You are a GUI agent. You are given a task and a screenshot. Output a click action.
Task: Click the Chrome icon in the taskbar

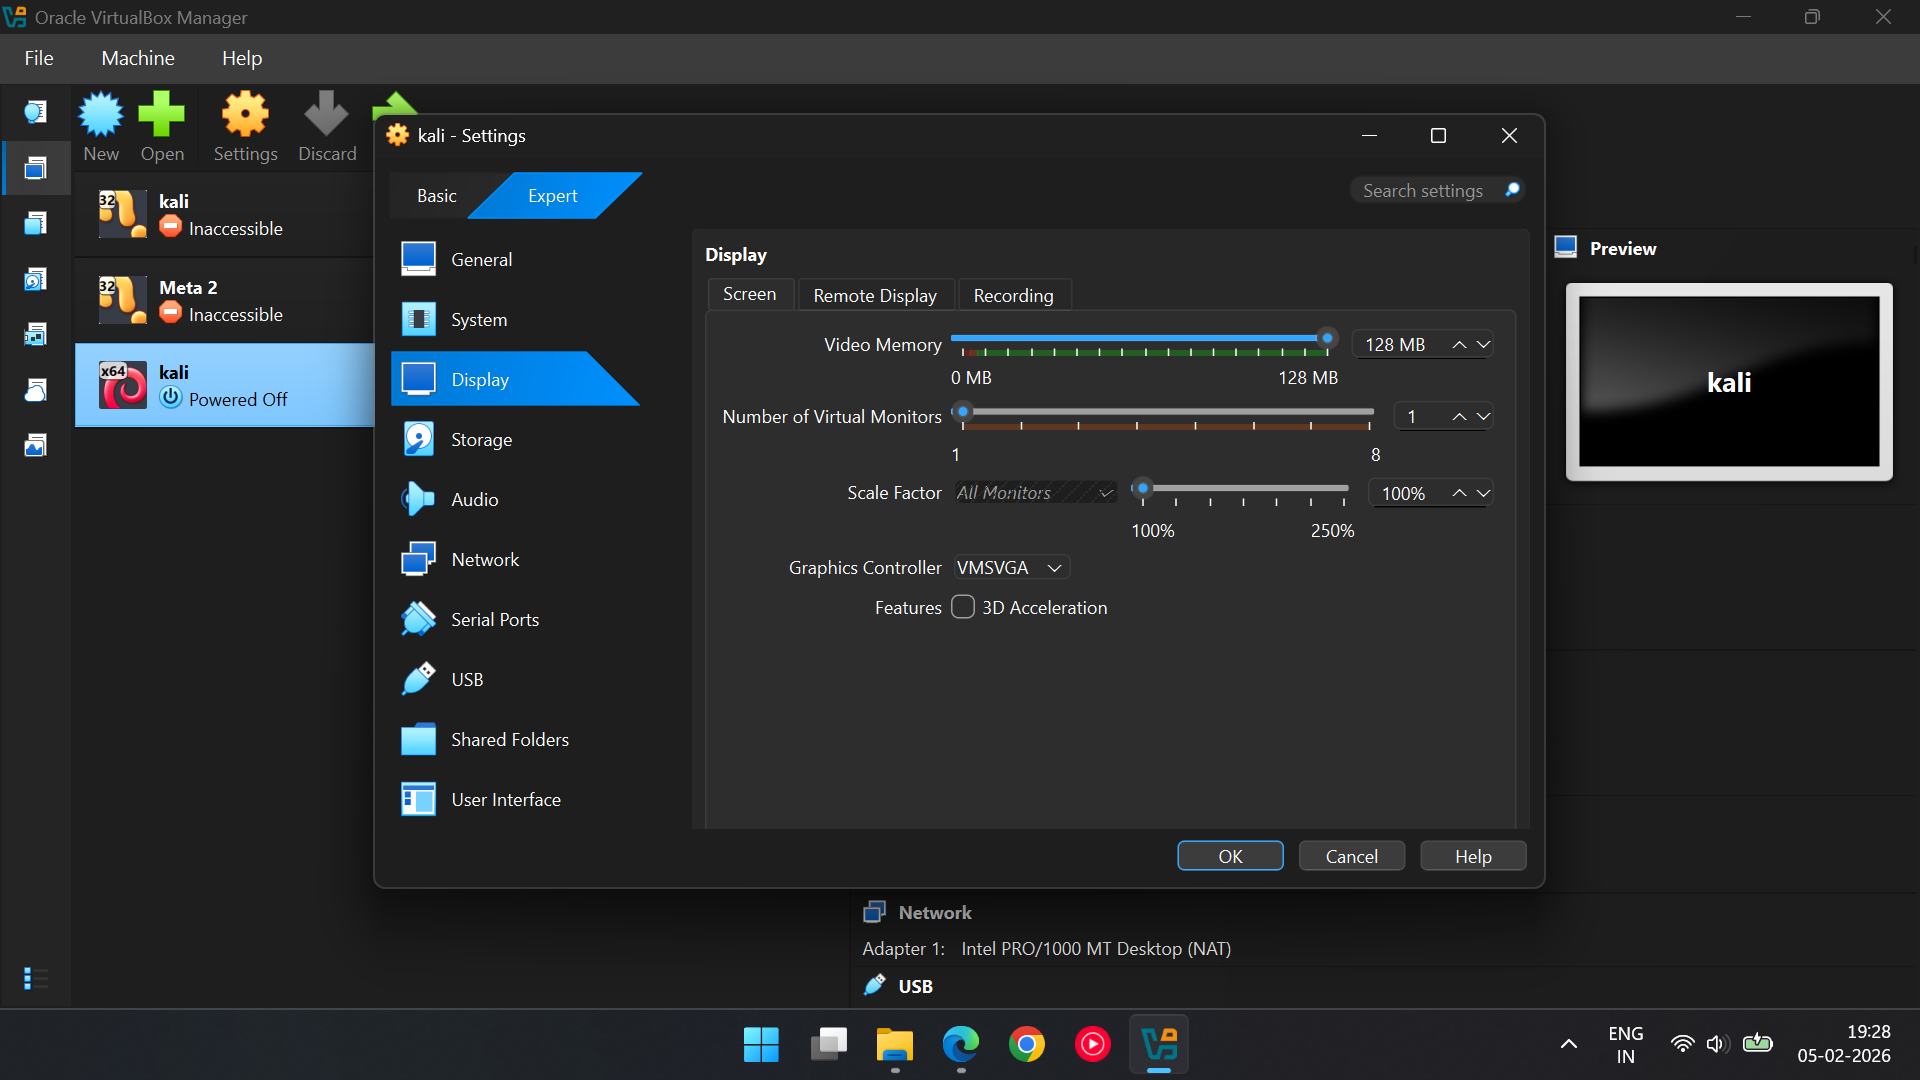(x=1026, y=1045)
